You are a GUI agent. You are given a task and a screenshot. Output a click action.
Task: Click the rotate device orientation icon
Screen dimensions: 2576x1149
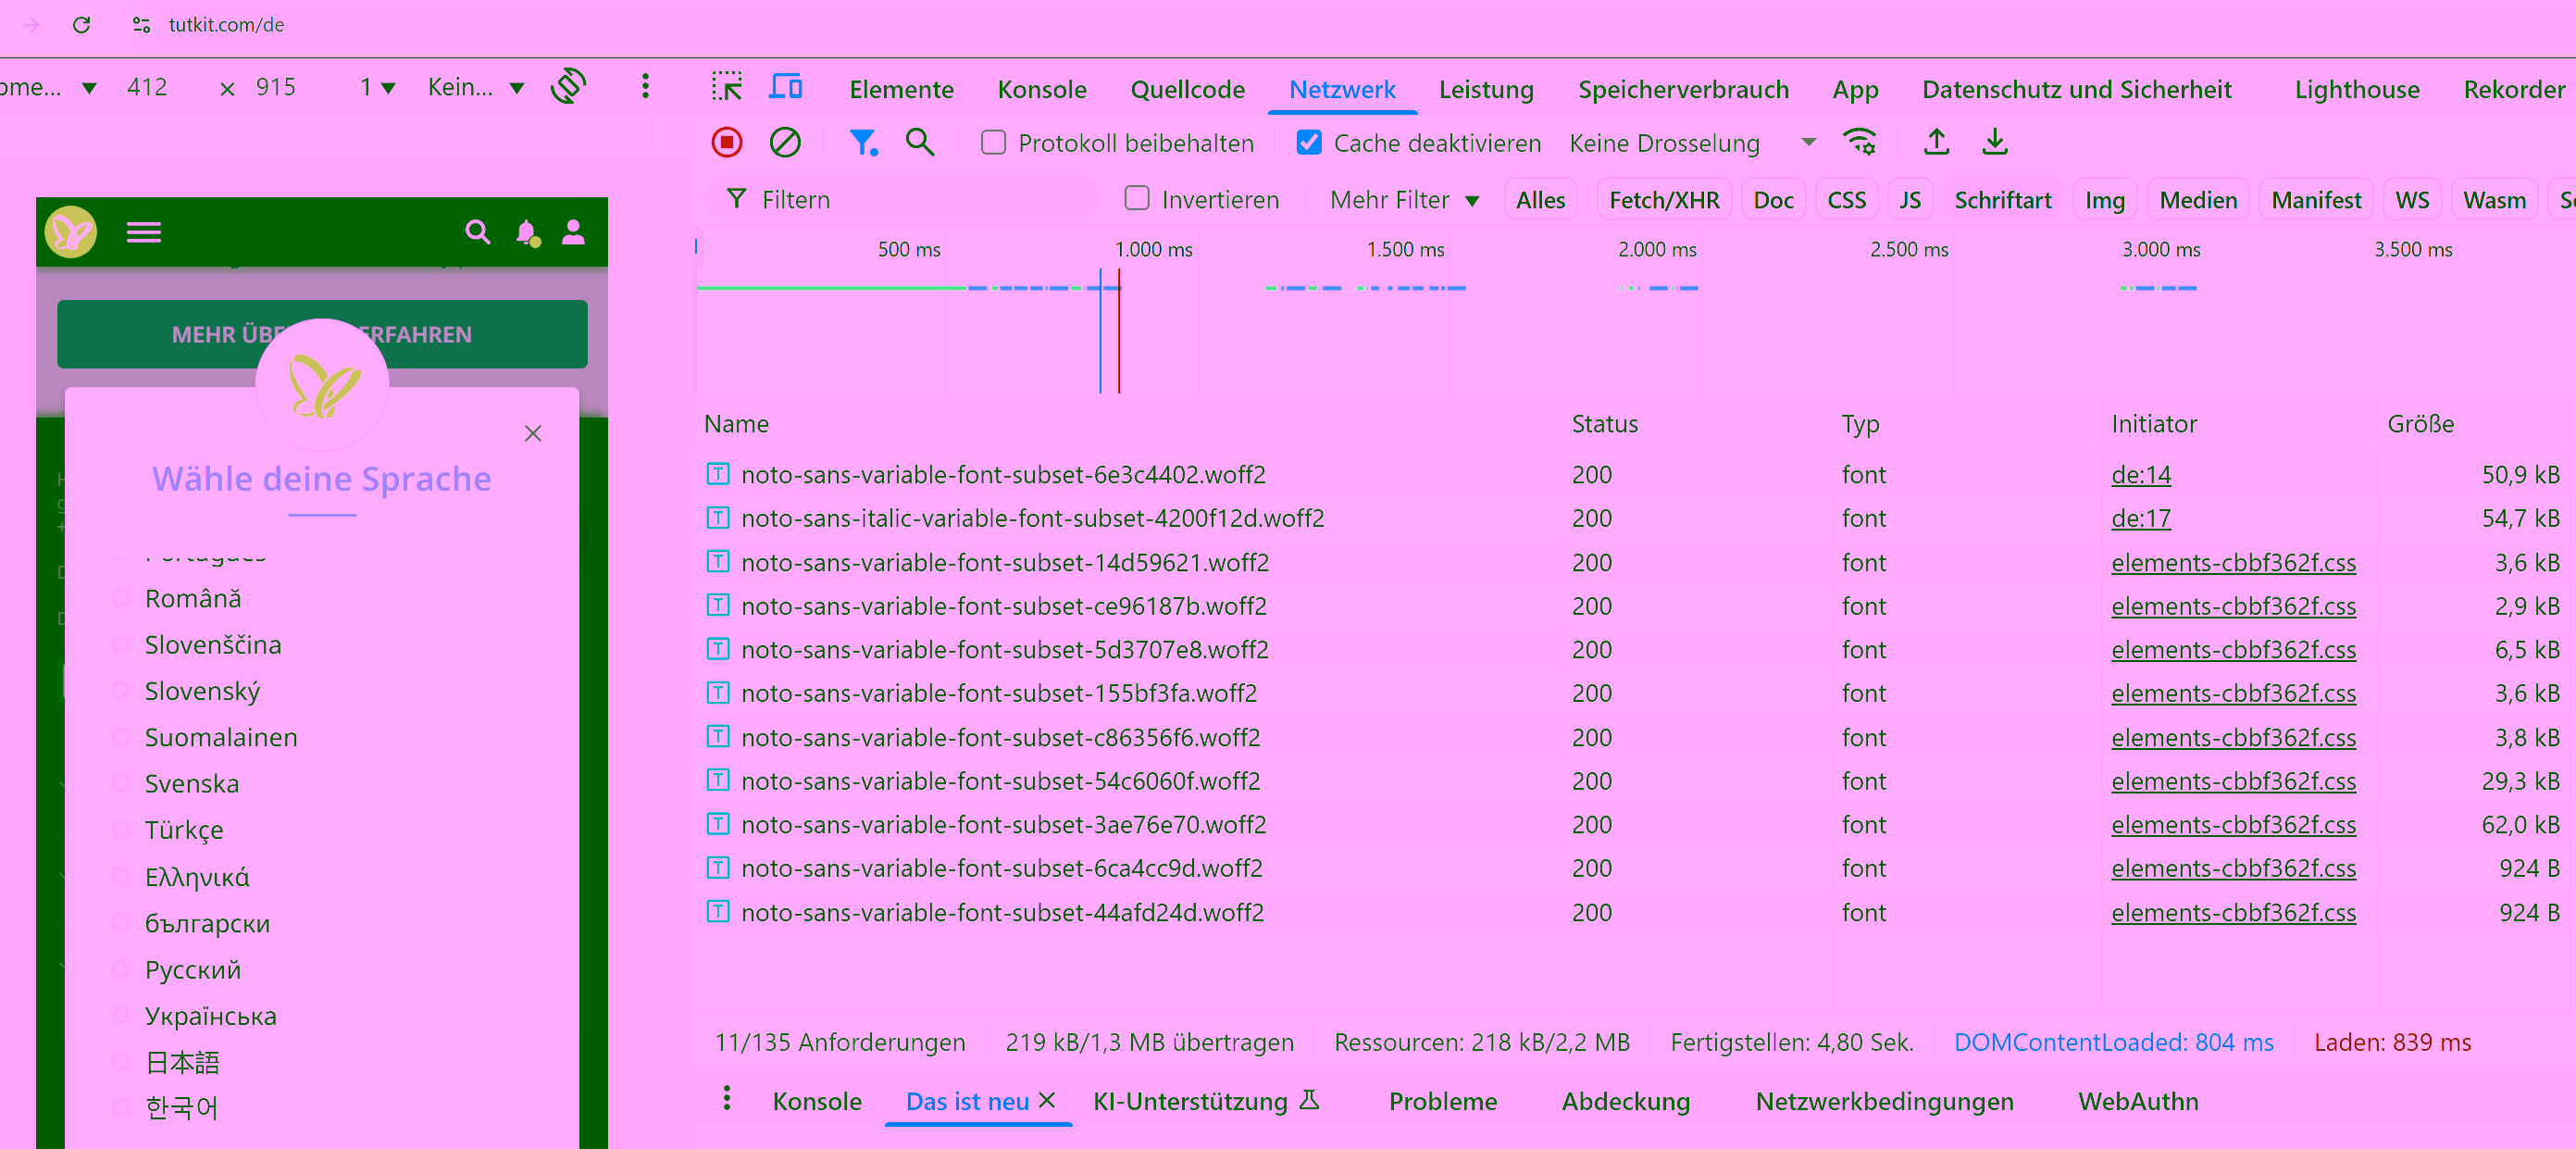(568, 87)
